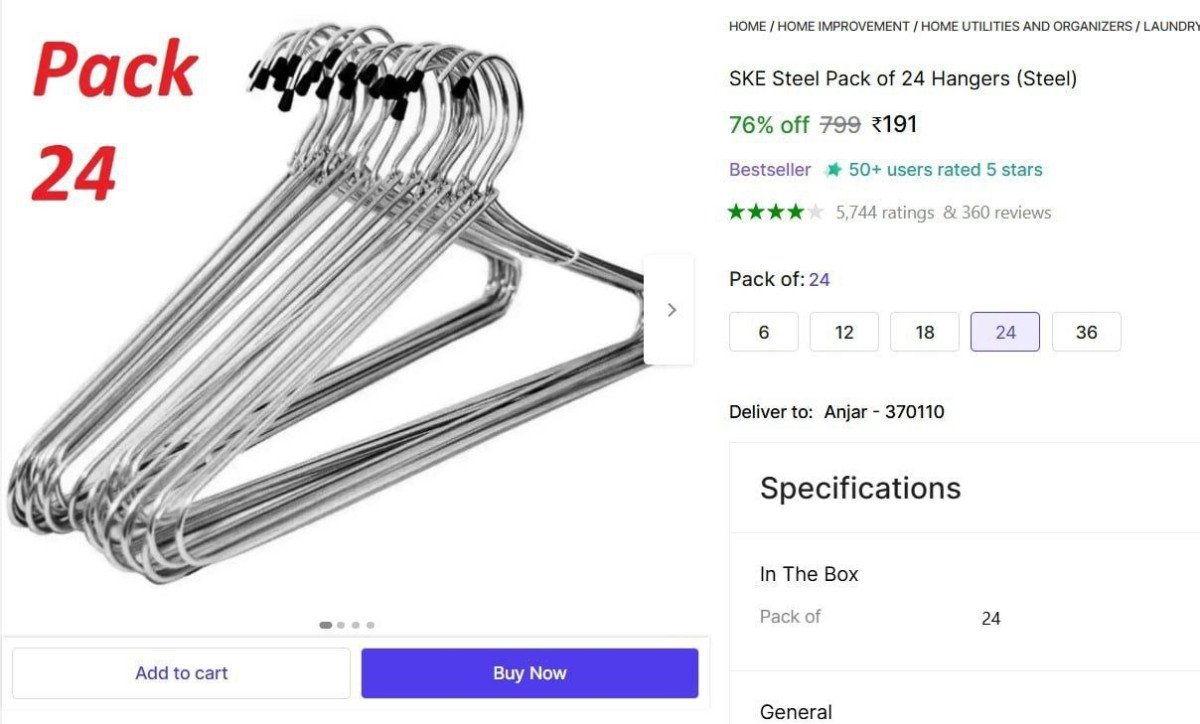Select pack of 18 option
The width and height of the screenshot is (1200, 724).
click(925, 332)
